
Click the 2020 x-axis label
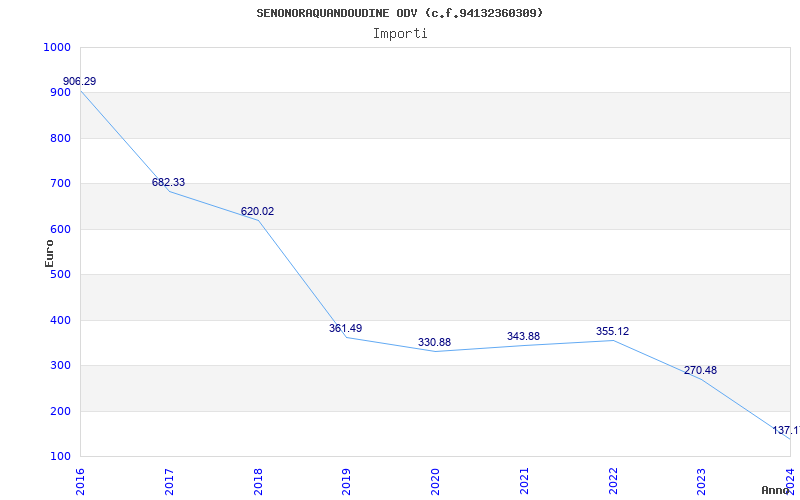tap(435, 481)
